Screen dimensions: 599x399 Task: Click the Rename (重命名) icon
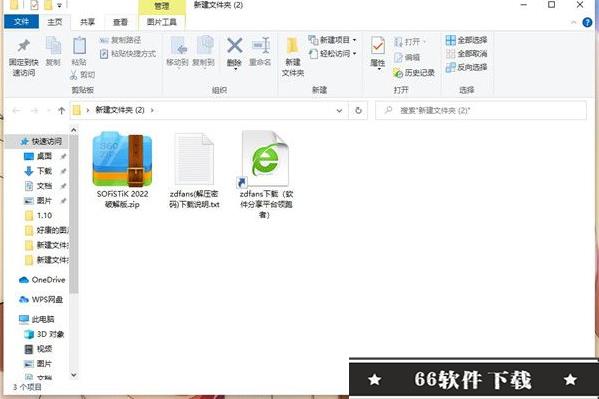(261, 46)
